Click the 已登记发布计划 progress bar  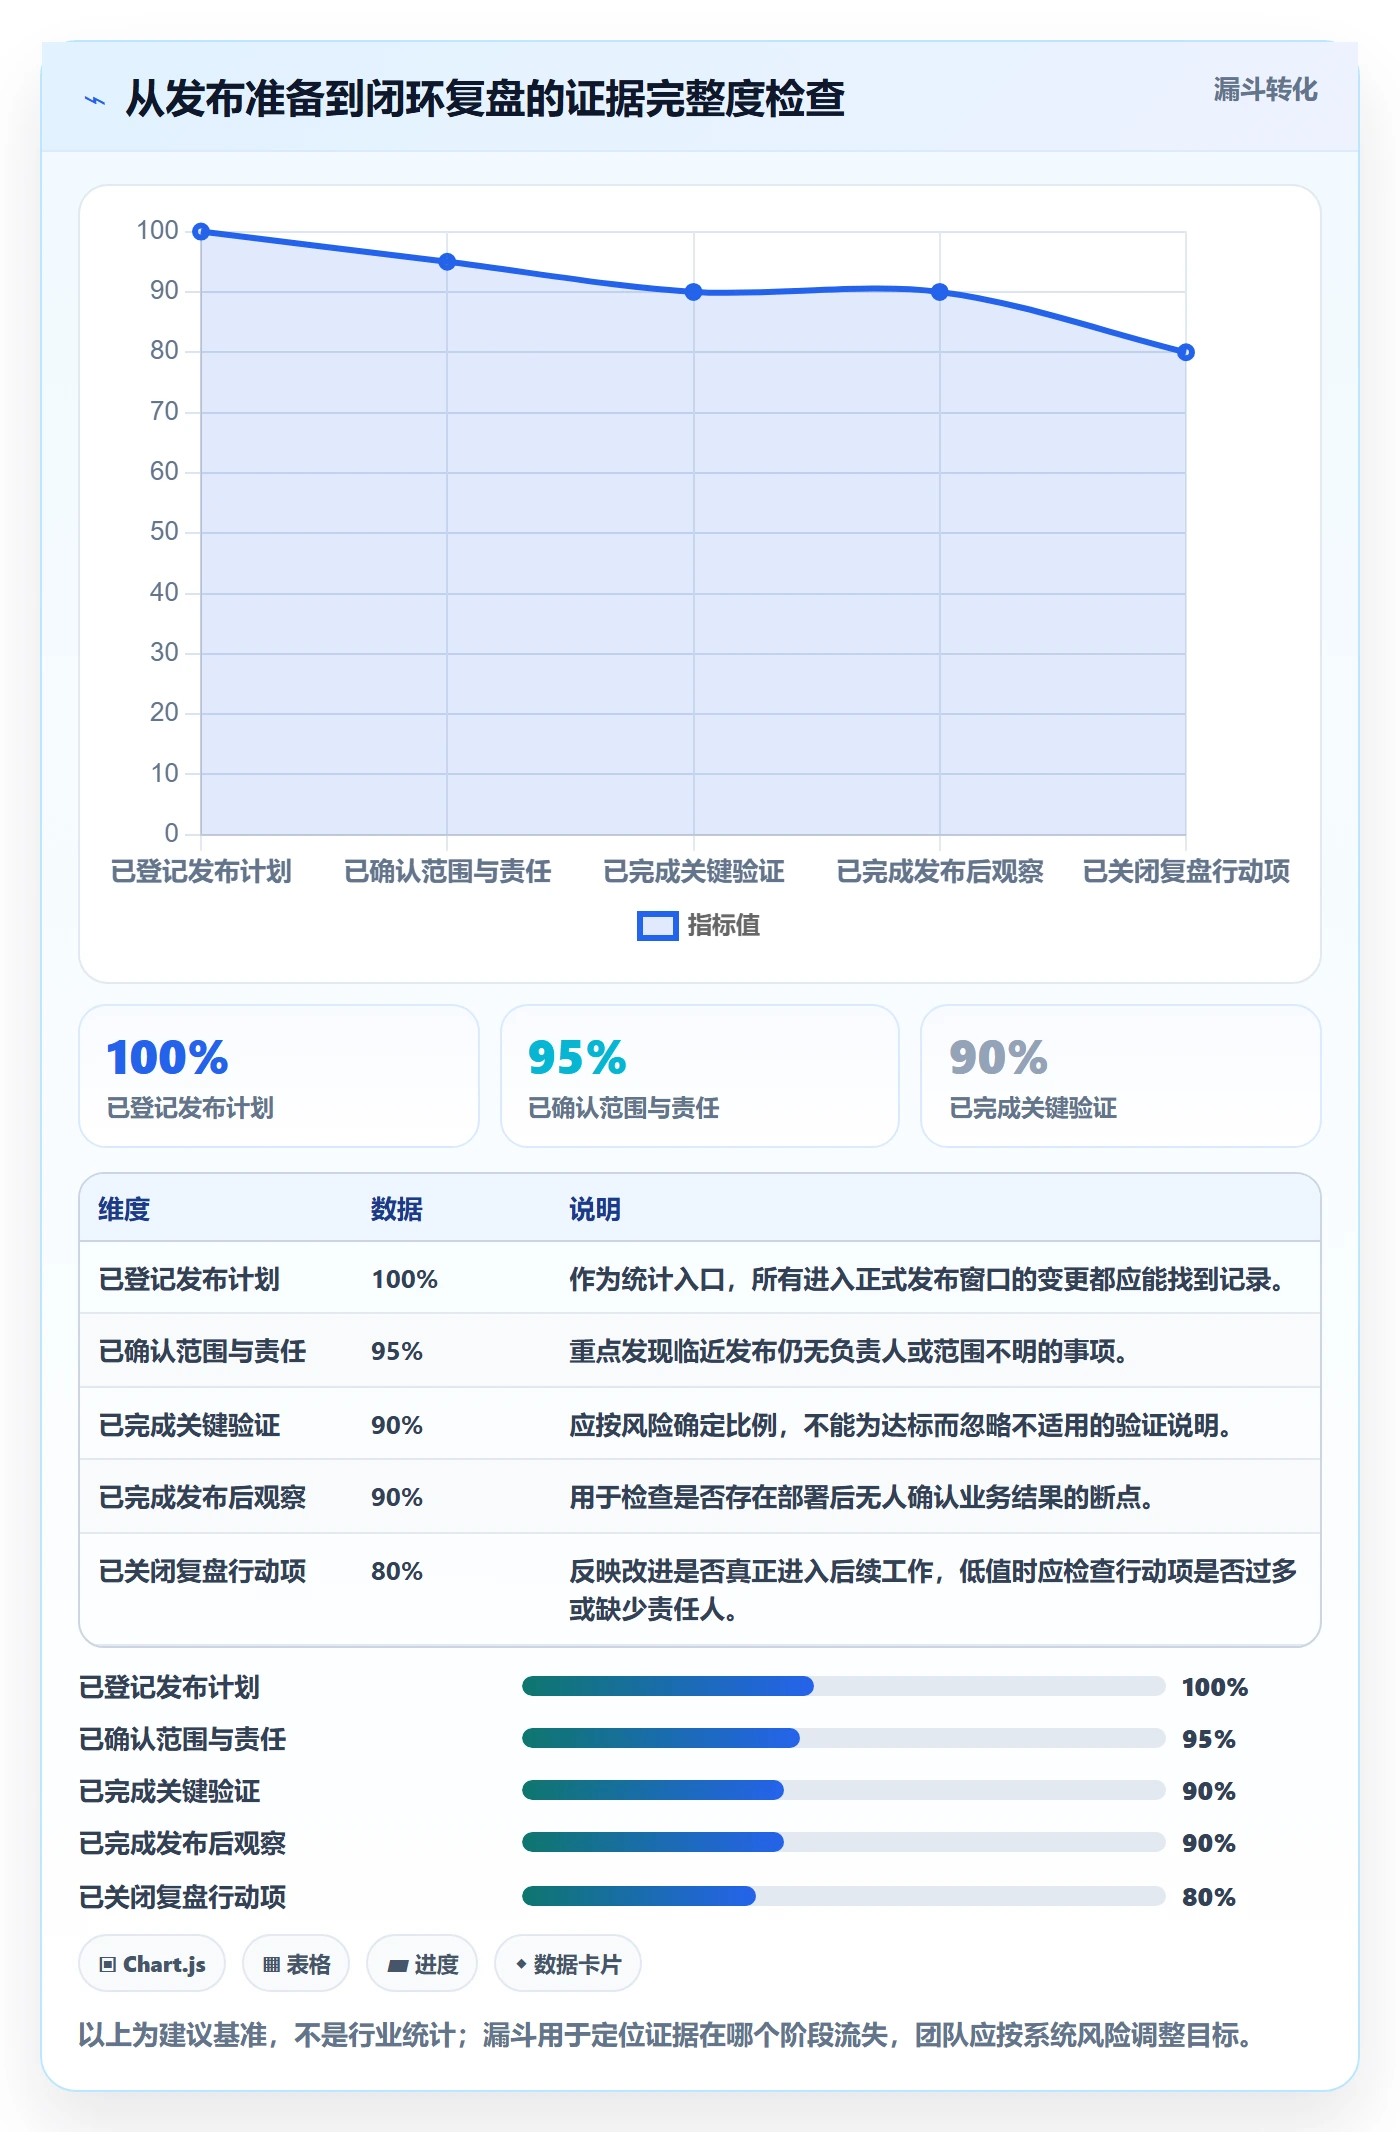[844, 1687]
